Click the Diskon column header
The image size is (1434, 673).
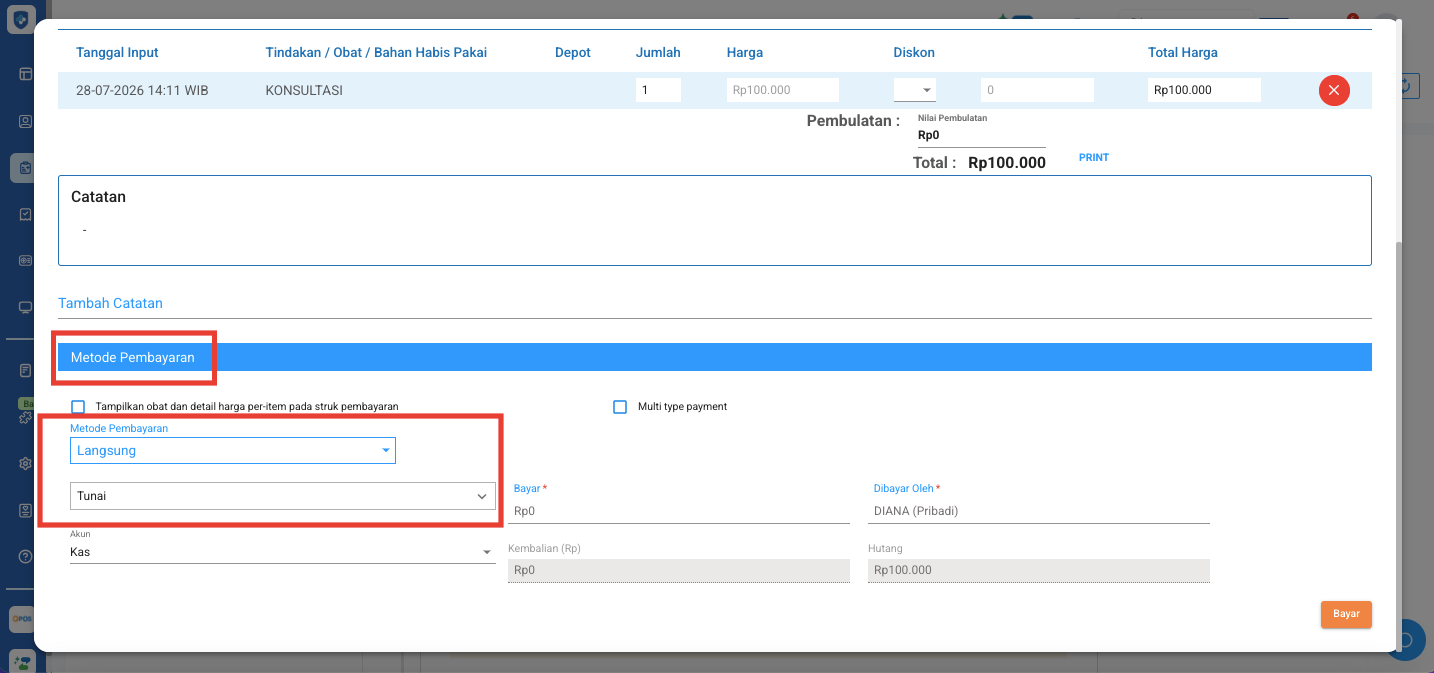914,52
